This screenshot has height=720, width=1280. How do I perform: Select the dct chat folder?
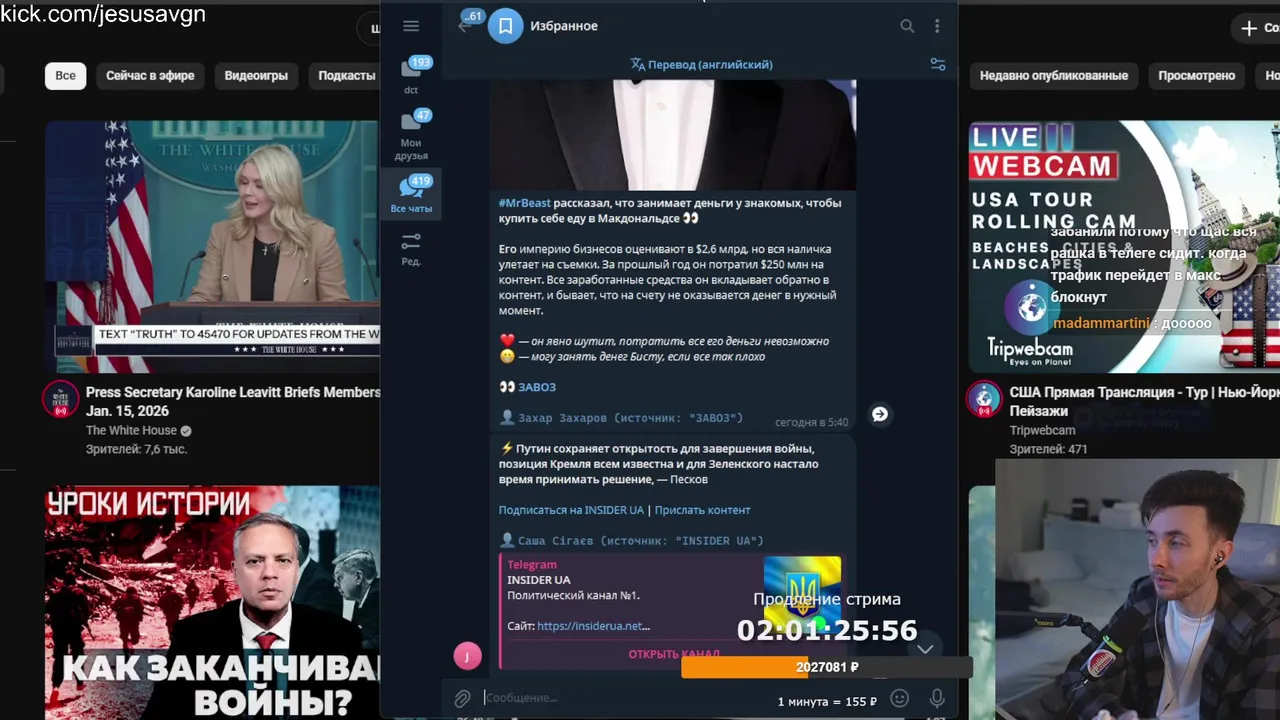(411, 76)
